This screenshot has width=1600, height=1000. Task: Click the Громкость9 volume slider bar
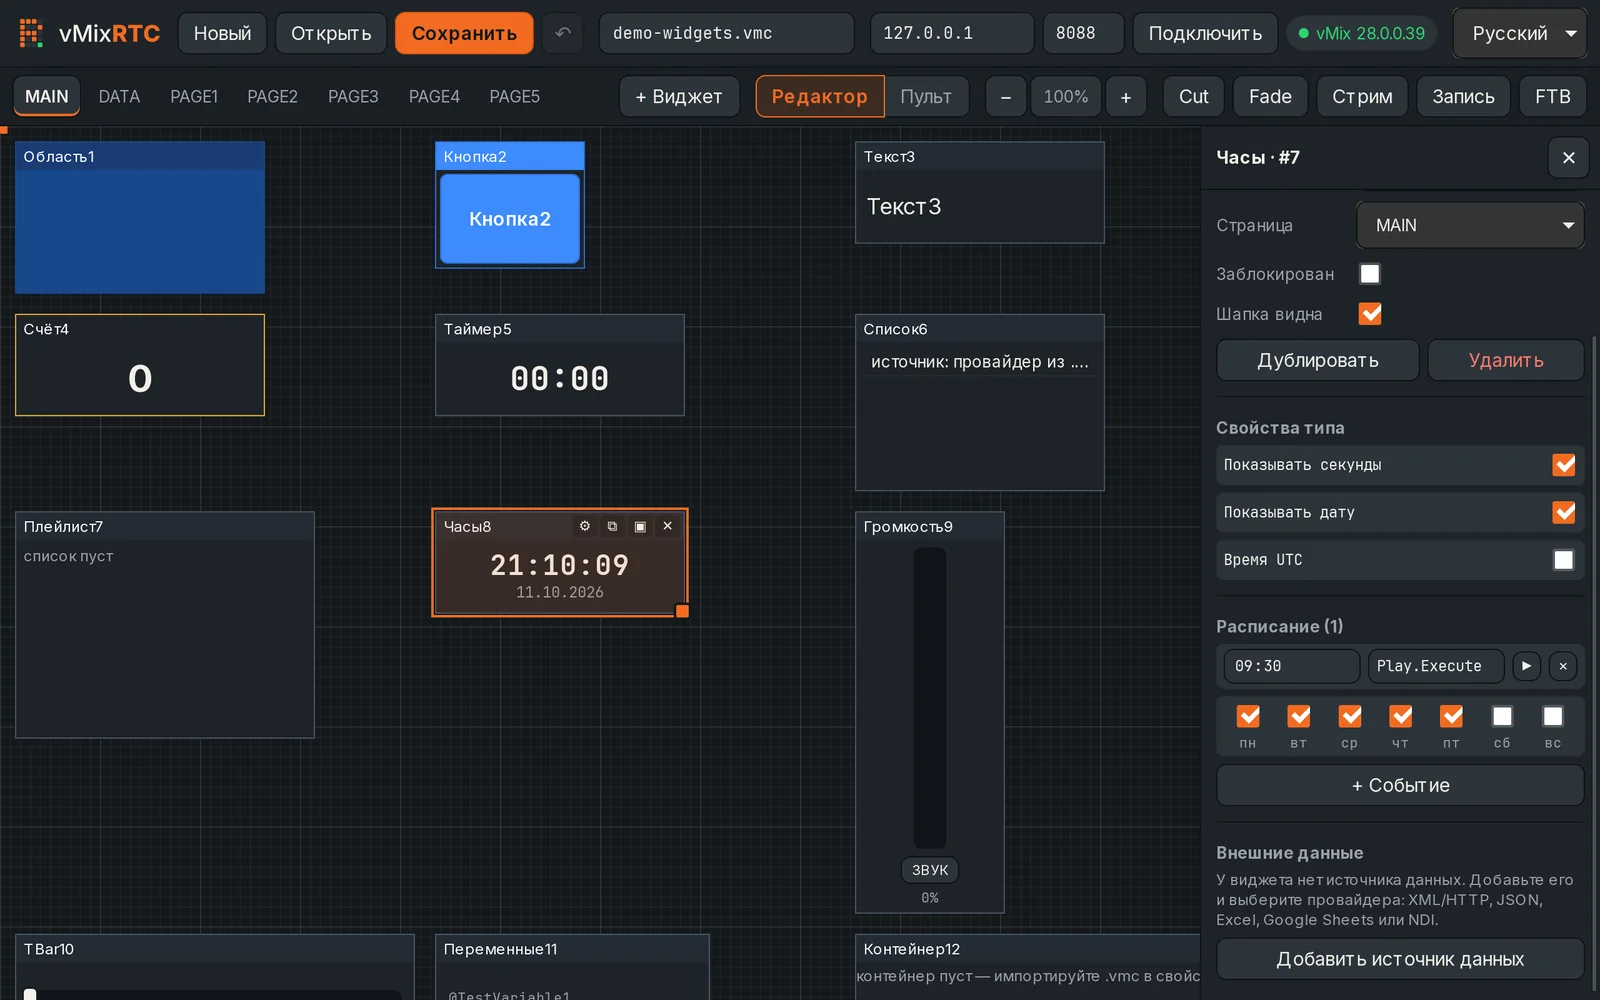pyautogui.click(x=930, y=697)
